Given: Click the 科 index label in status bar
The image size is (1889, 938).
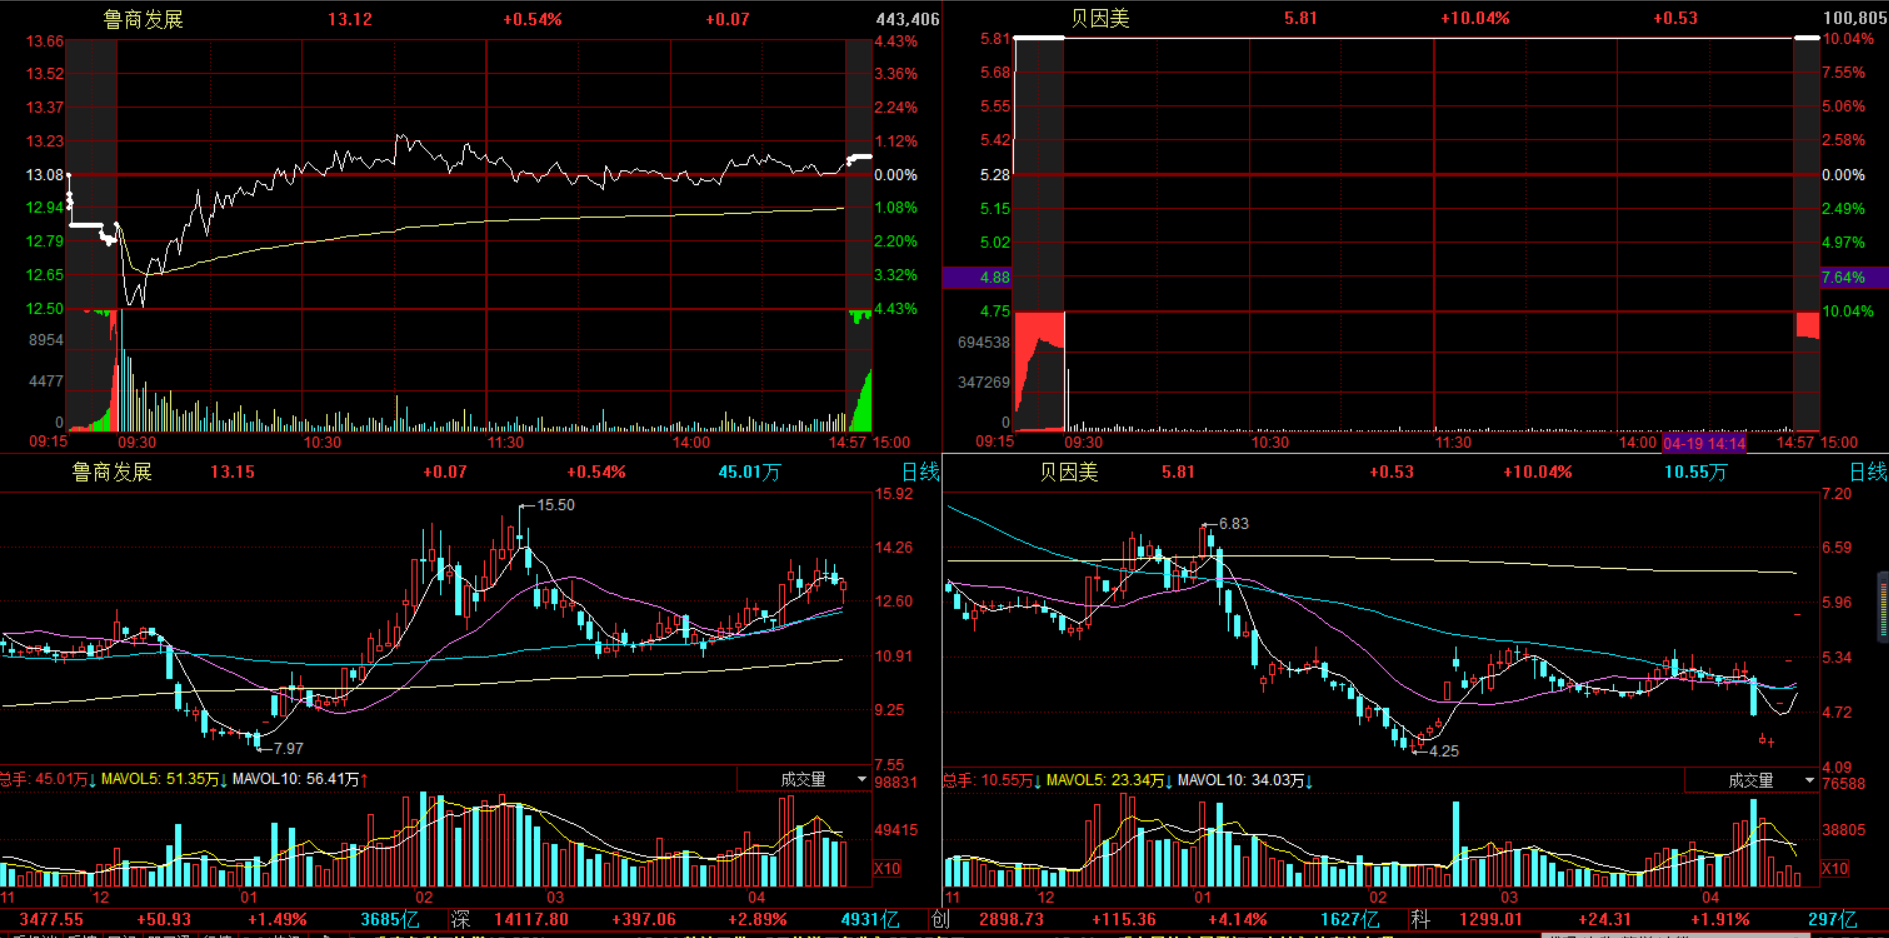Looking at the screenshot, I should point(1420,919).
